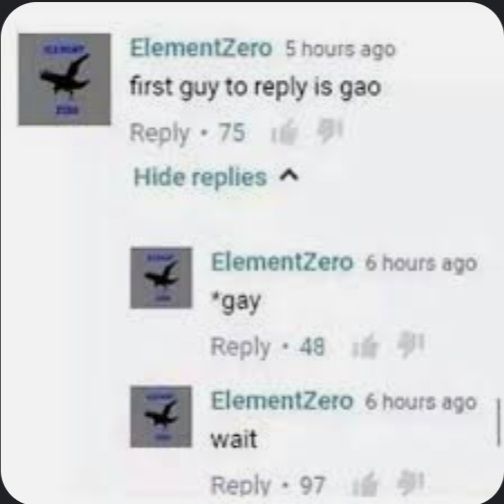Reply to the "*gay" comment

(241, 347)
